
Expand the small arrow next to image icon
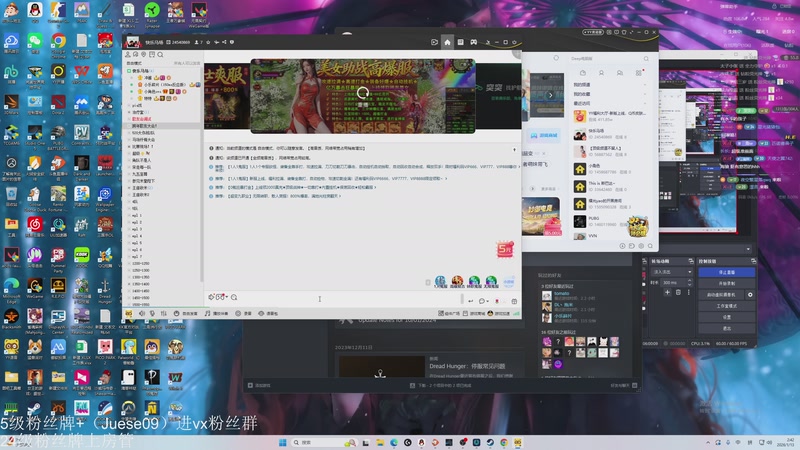pyautogui.click(x=227, y=297)
